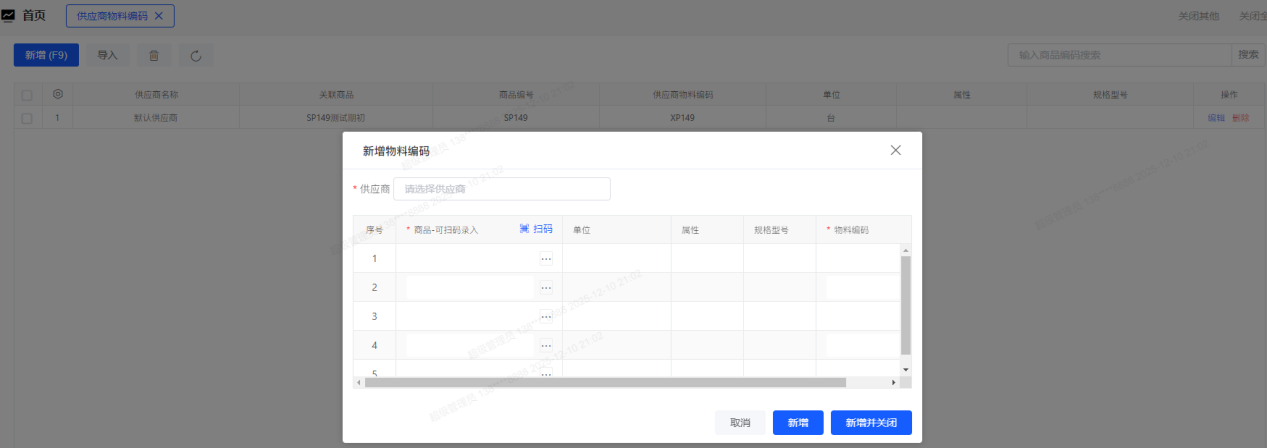Click the 新增并关闭 button
This screenshot has width=1267, height=448.
(870, 423)
